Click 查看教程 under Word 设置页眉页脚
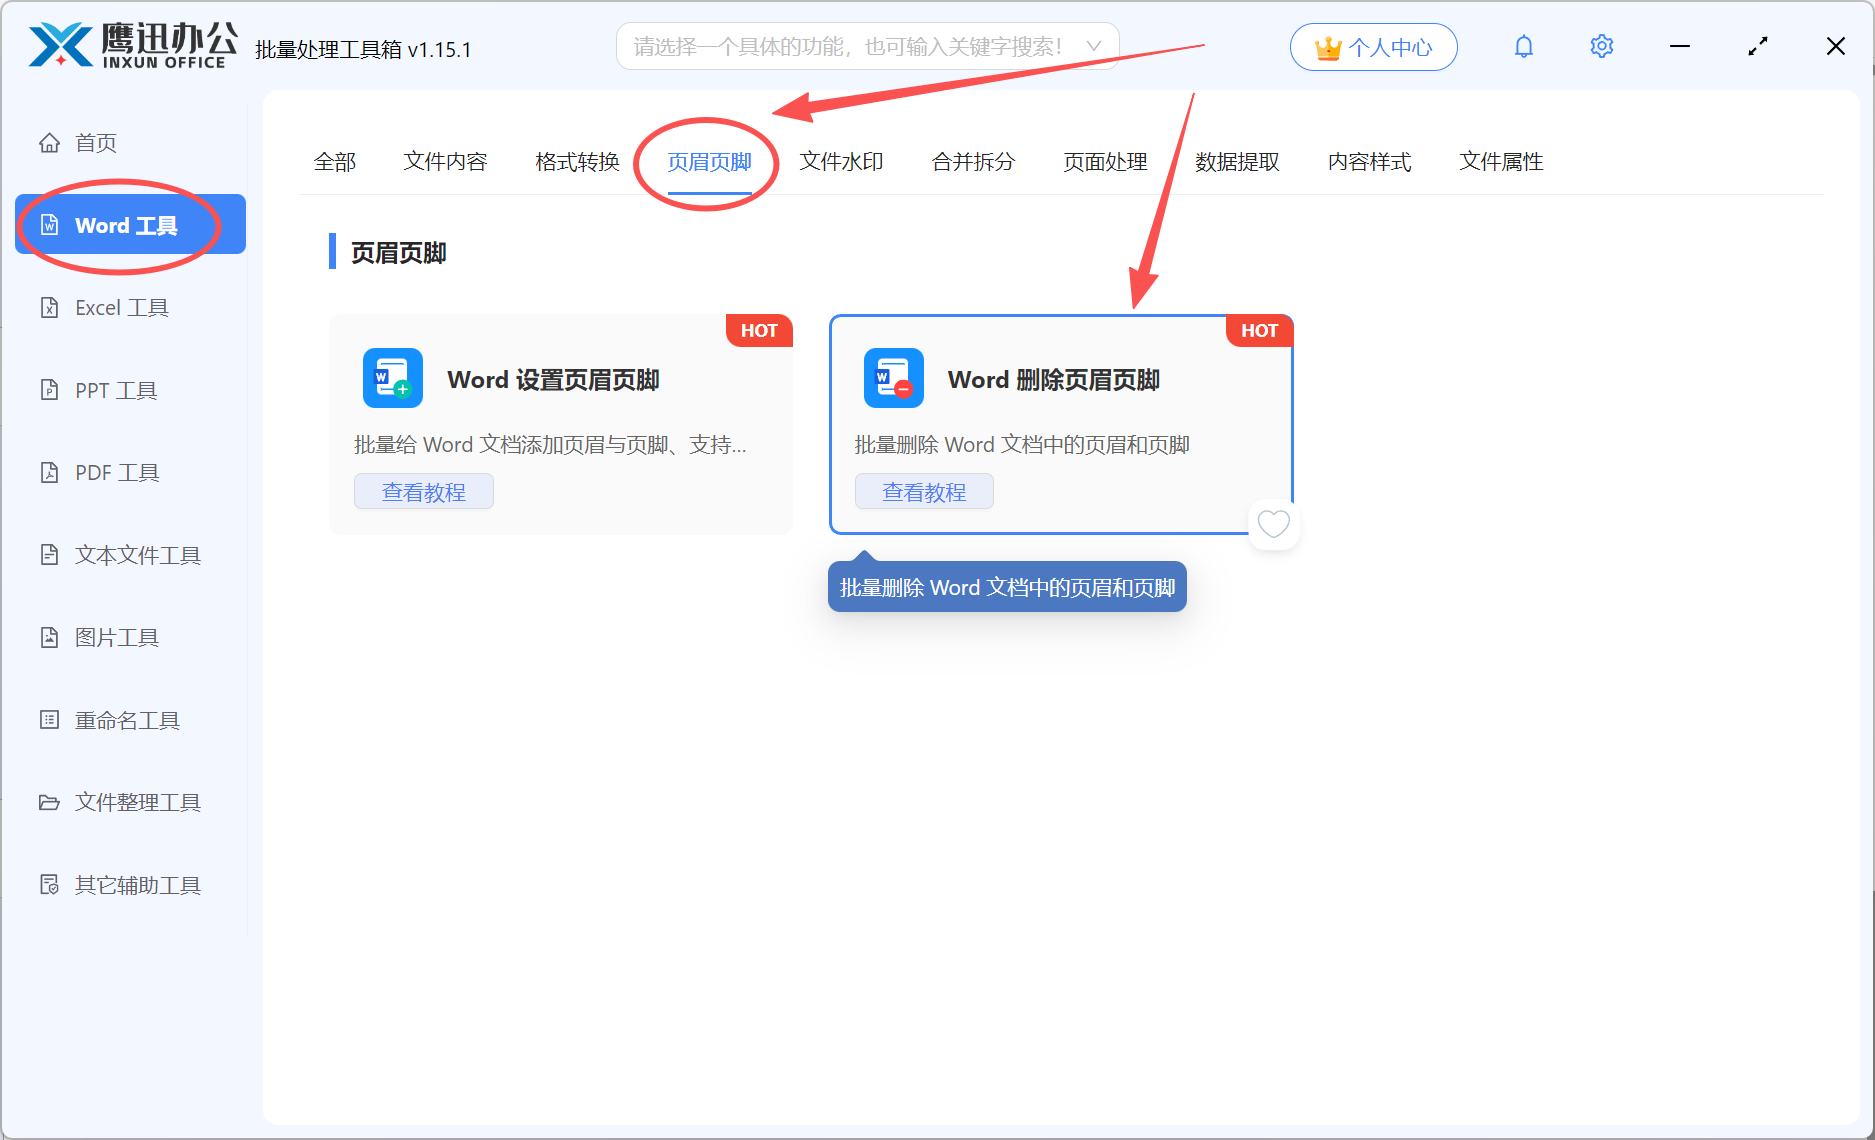1875x1140 pixels. pos(424,492)
